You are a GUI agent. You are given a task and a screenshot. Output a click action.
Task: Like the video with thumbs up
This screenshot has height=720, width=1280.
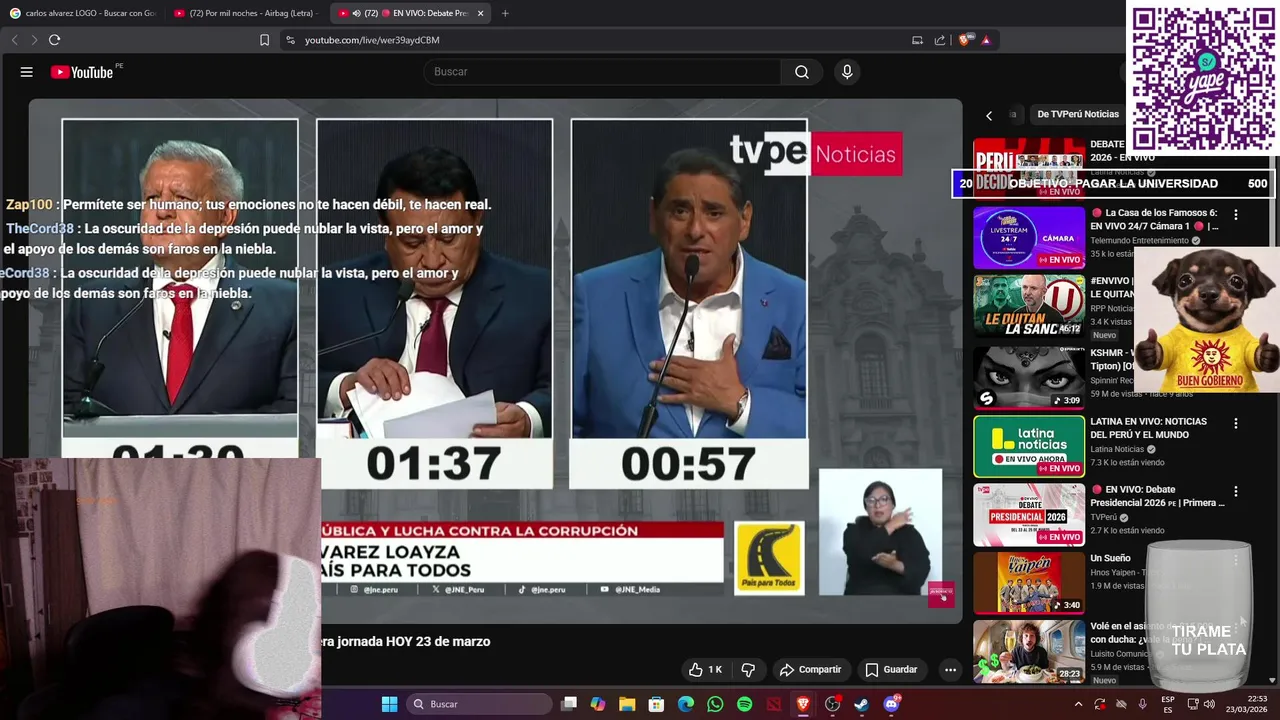click(705, 670)
